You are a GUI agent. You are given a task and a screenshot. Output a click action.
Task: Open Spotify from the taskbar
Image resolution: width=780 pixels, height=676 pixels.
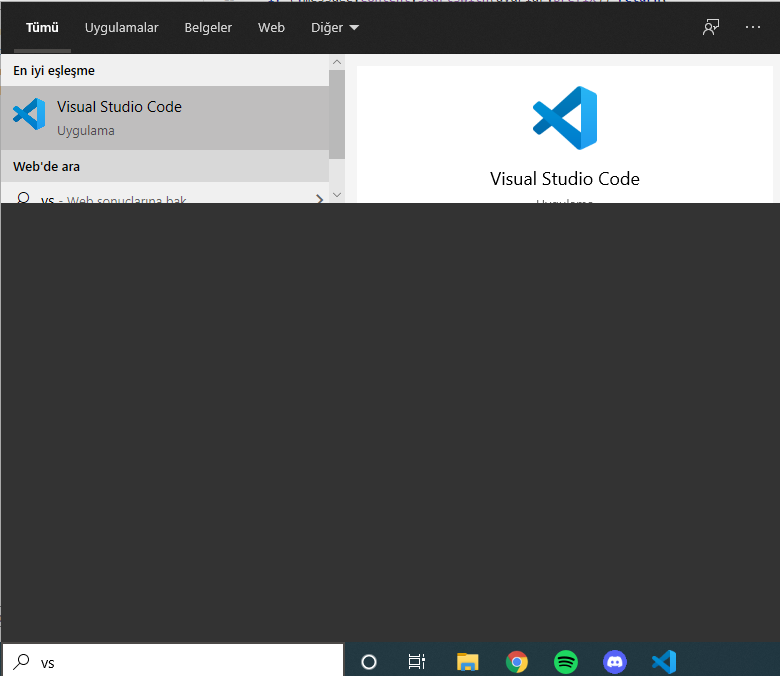tap(566, 662)
